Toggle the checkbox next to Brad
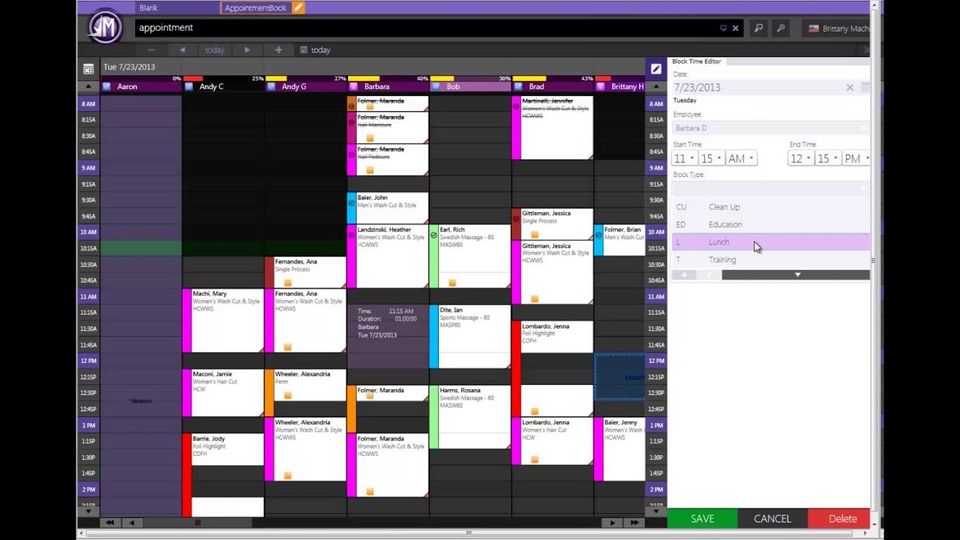 [x=518, y=86]
